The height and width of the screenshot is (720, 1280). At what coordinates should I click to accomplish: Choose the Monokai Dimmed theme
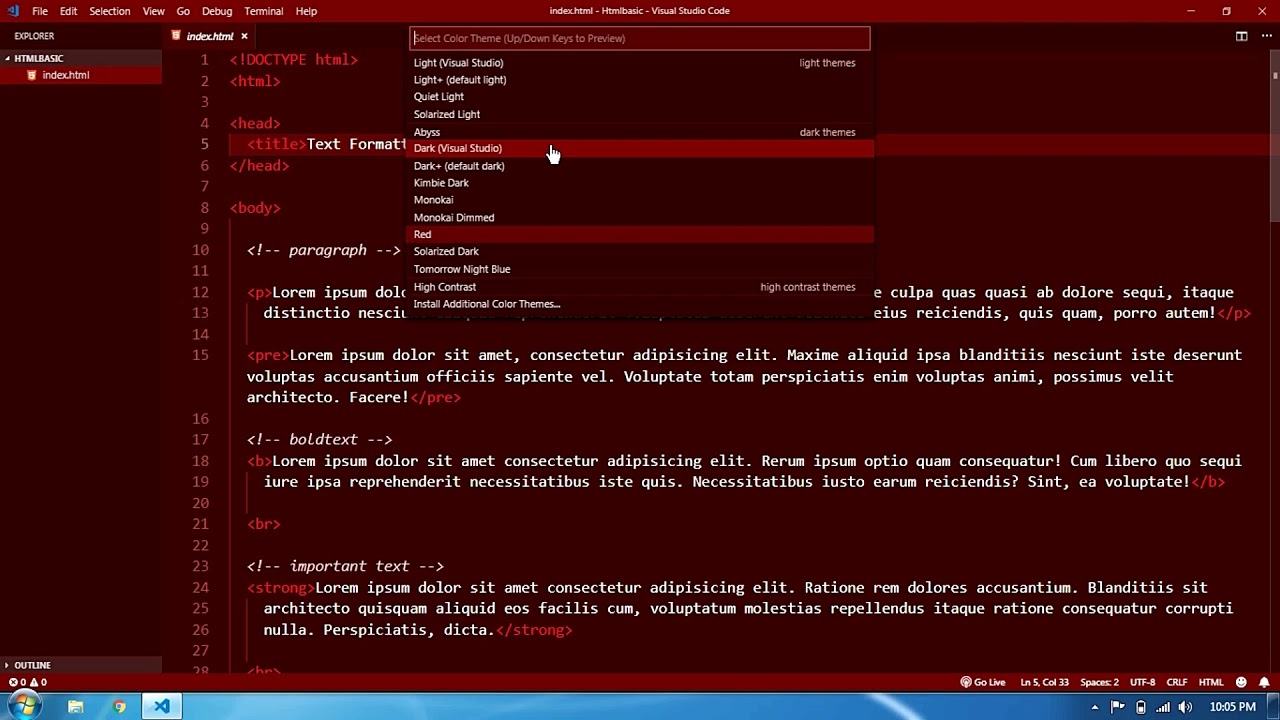click(x=641, y=217)
